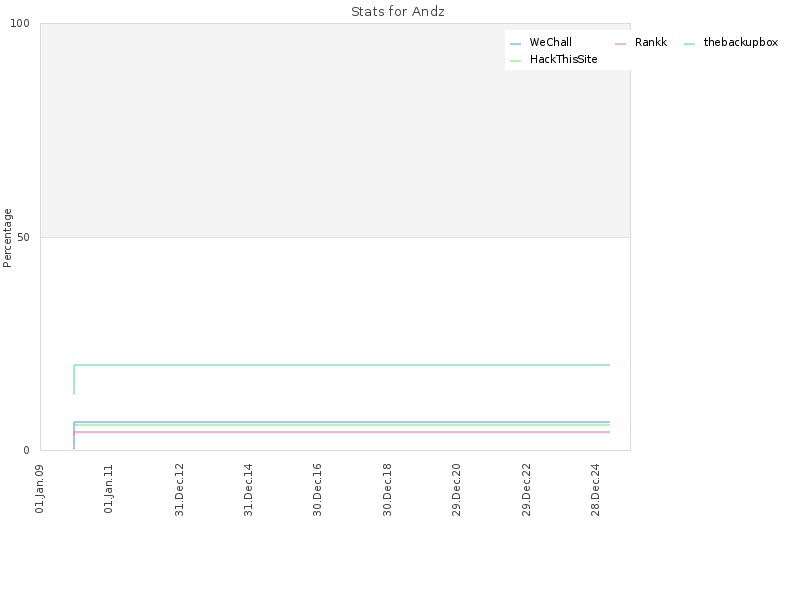Click the HackThisSite legend label
The height and width of the screenshot is (600, 800).
point(563,59)
